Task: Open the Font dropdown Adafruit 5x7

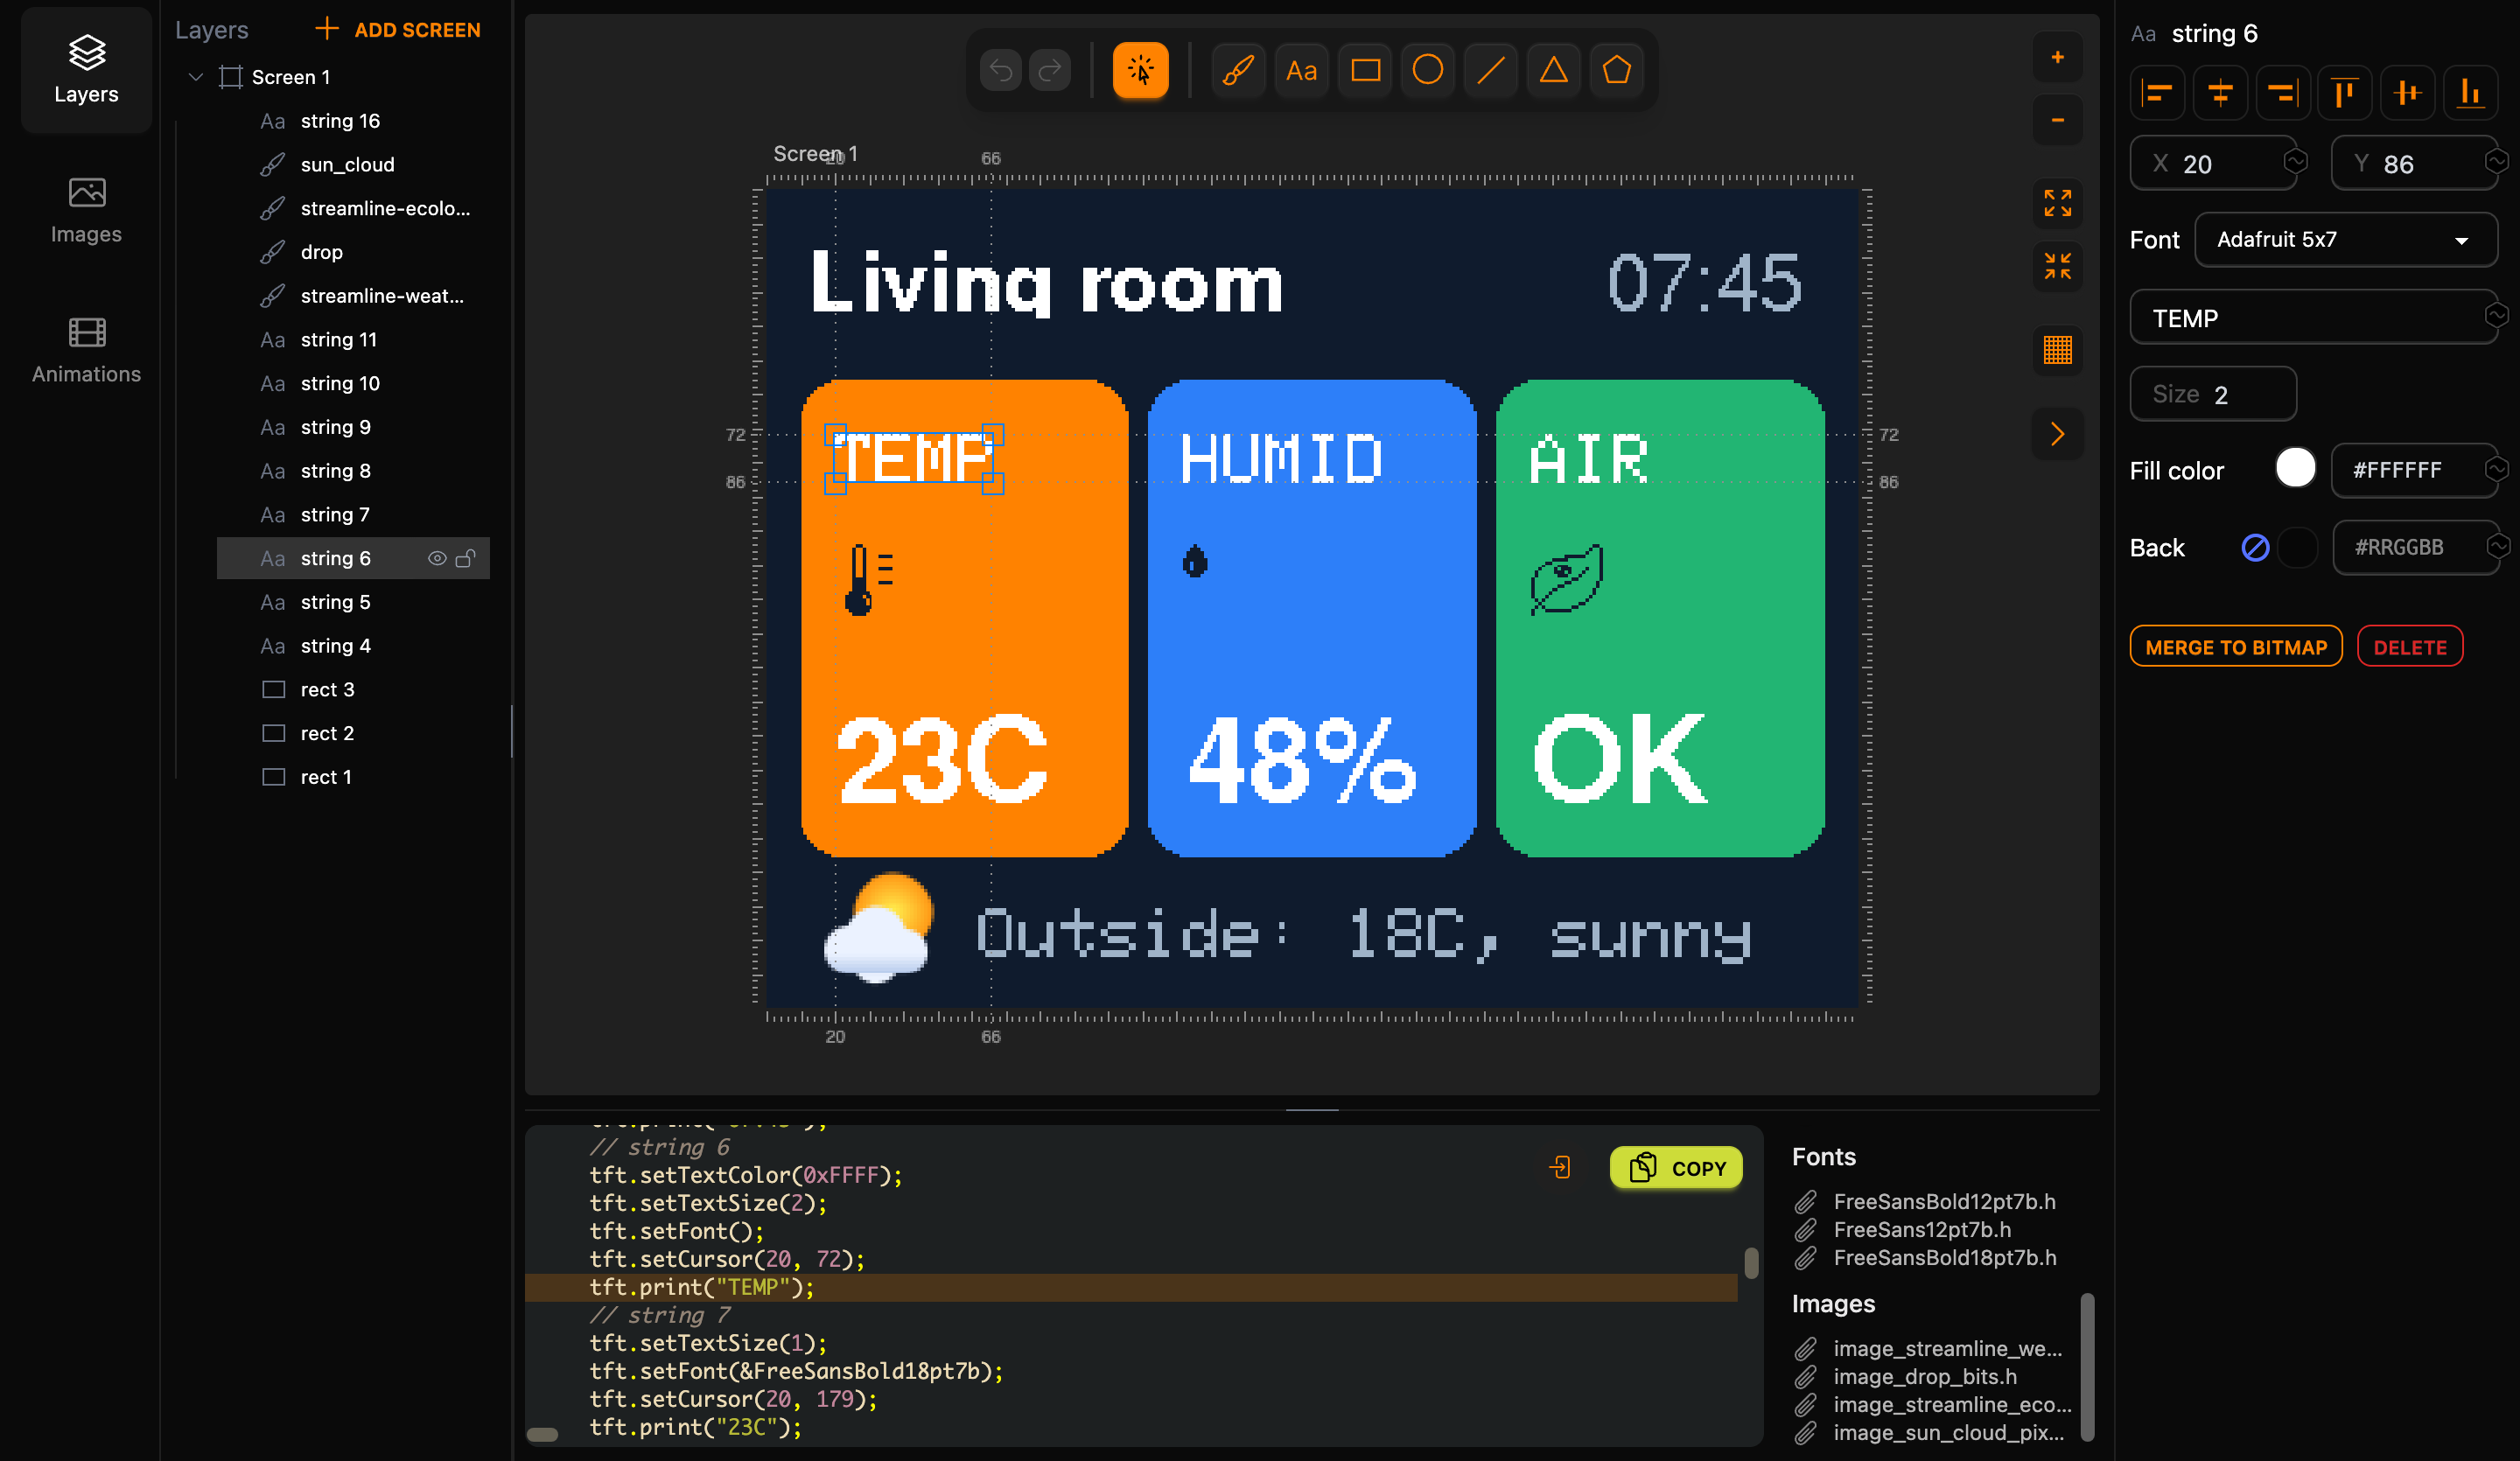Action: [x=2345, y=240]
